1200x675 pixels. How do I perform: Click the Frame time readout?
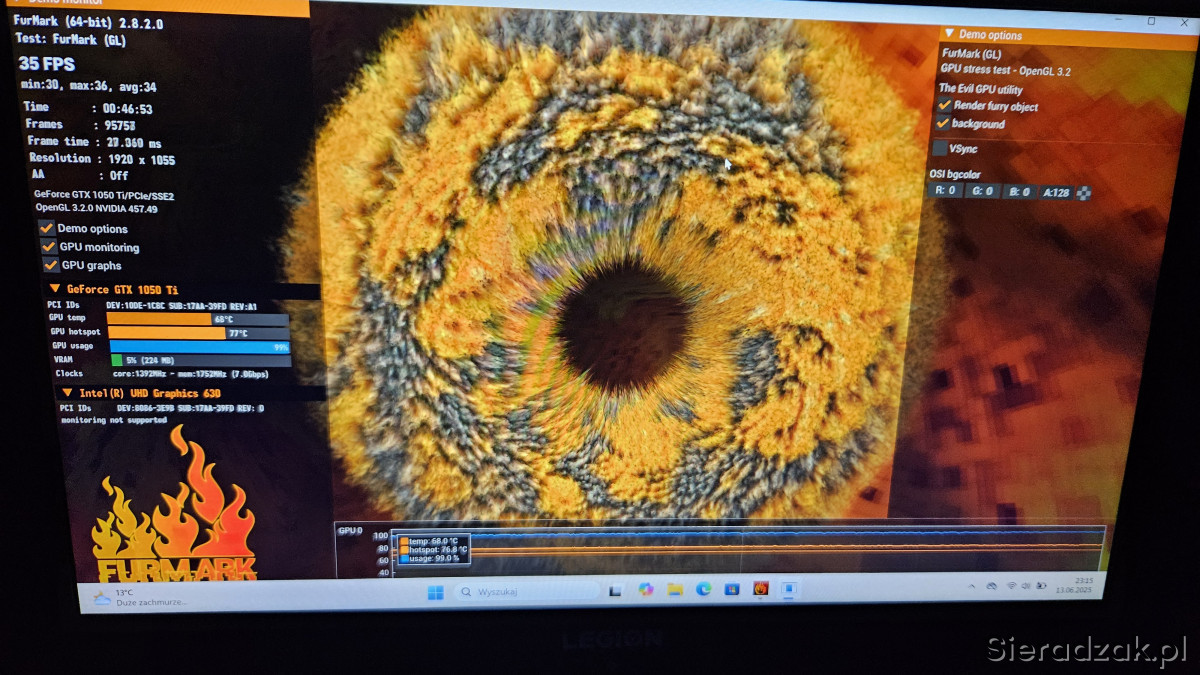[x=94, y=142]
